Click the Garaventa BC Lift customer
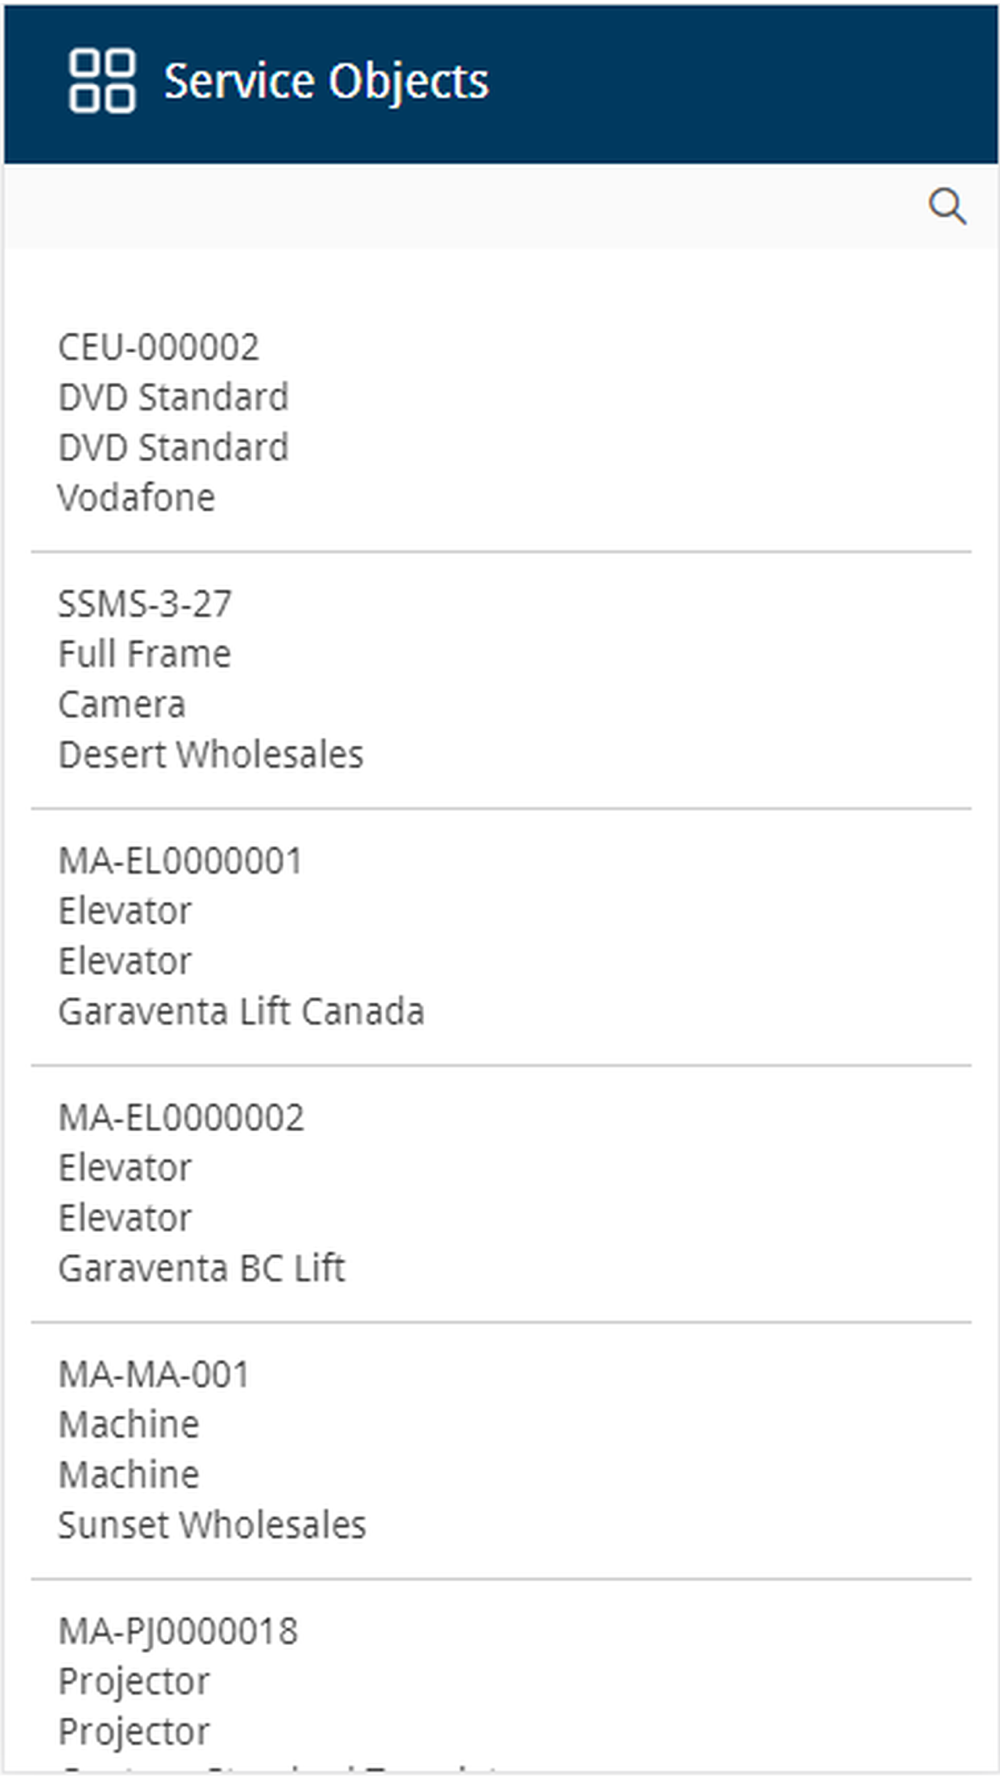The height and width of the screenshot is (1778, 1000). coord(201,1269)
